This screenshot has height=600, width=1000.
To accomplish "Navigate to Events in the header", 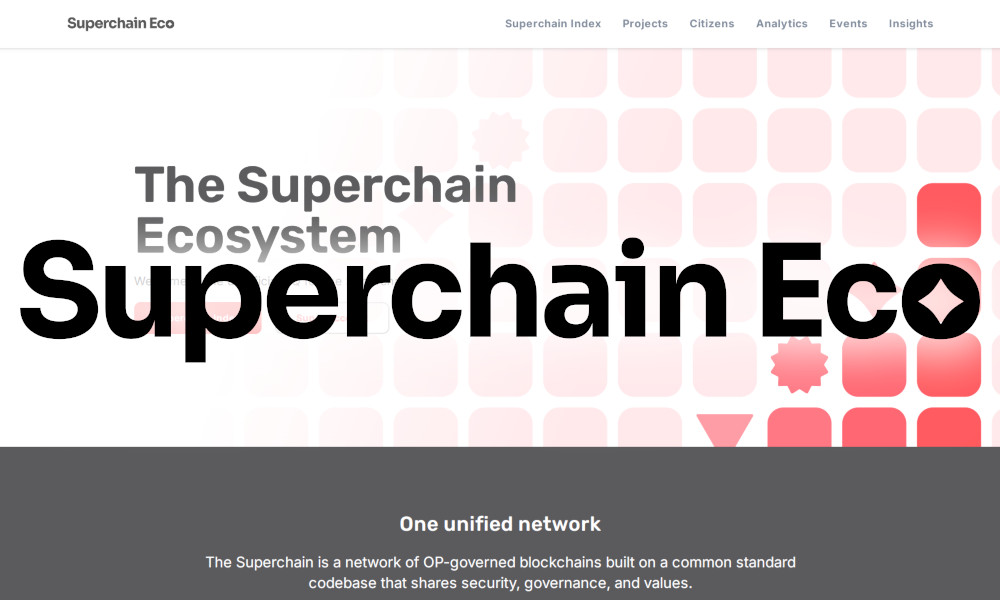I will (x=848, y=24).
